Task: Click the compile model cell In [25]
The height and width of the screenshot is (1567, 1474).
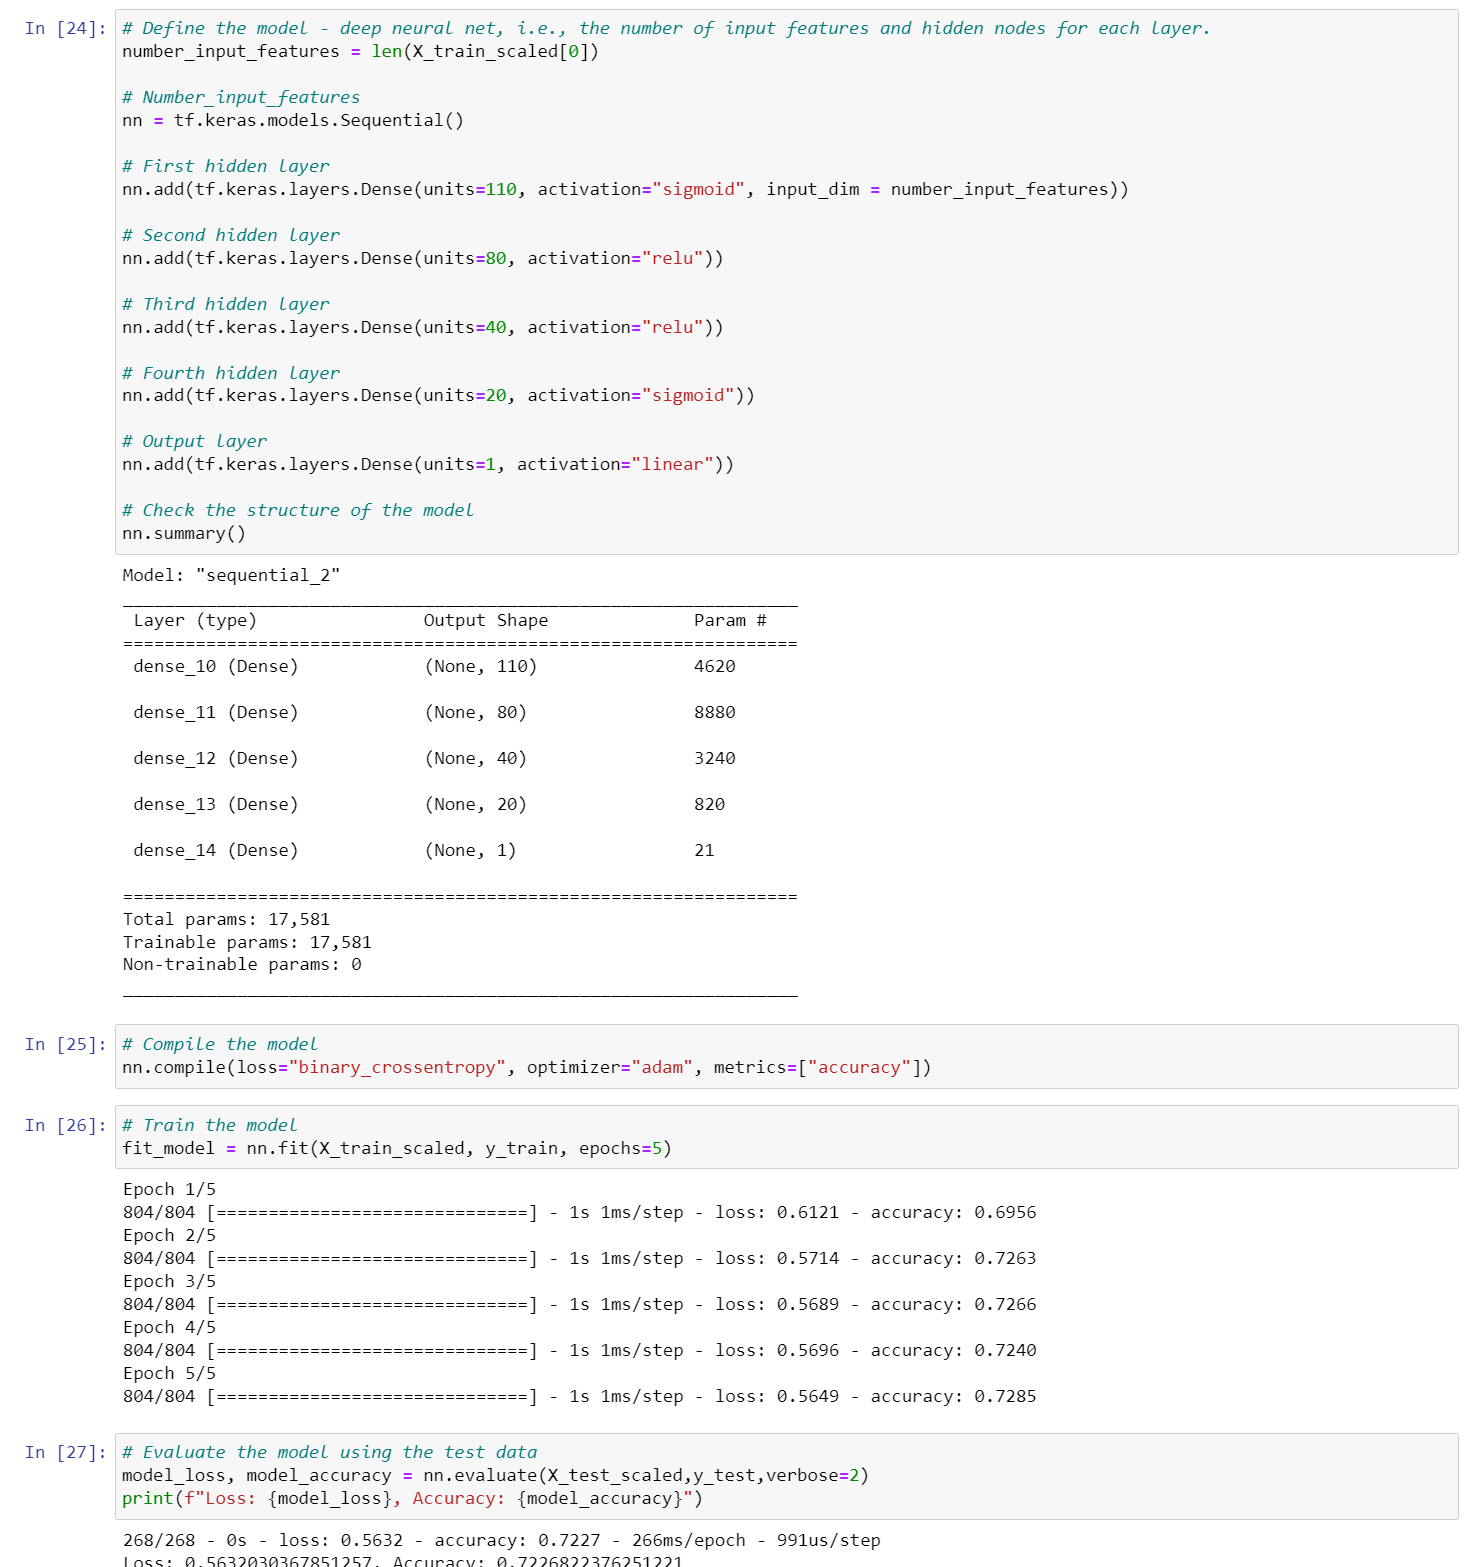Action: tap(64, 1043)
